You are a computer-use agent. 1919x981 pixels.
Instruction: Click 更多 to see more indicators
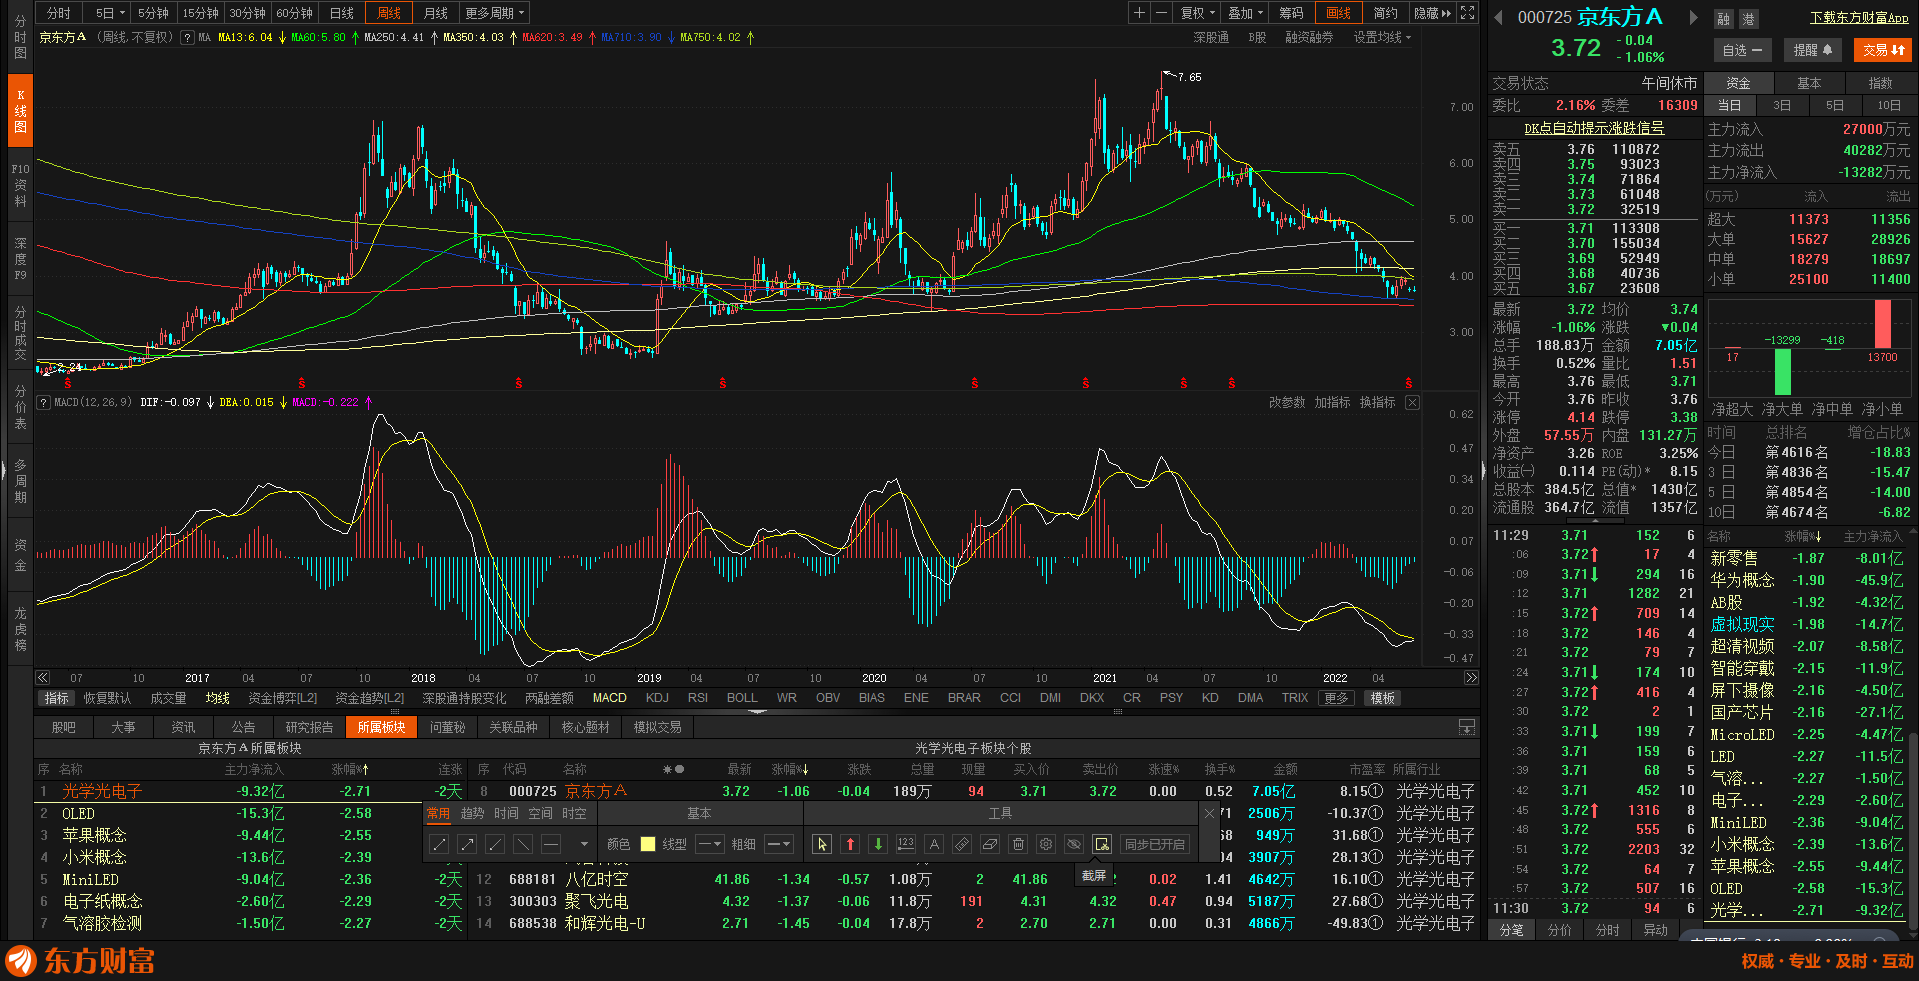click(x=1337, y=698)
